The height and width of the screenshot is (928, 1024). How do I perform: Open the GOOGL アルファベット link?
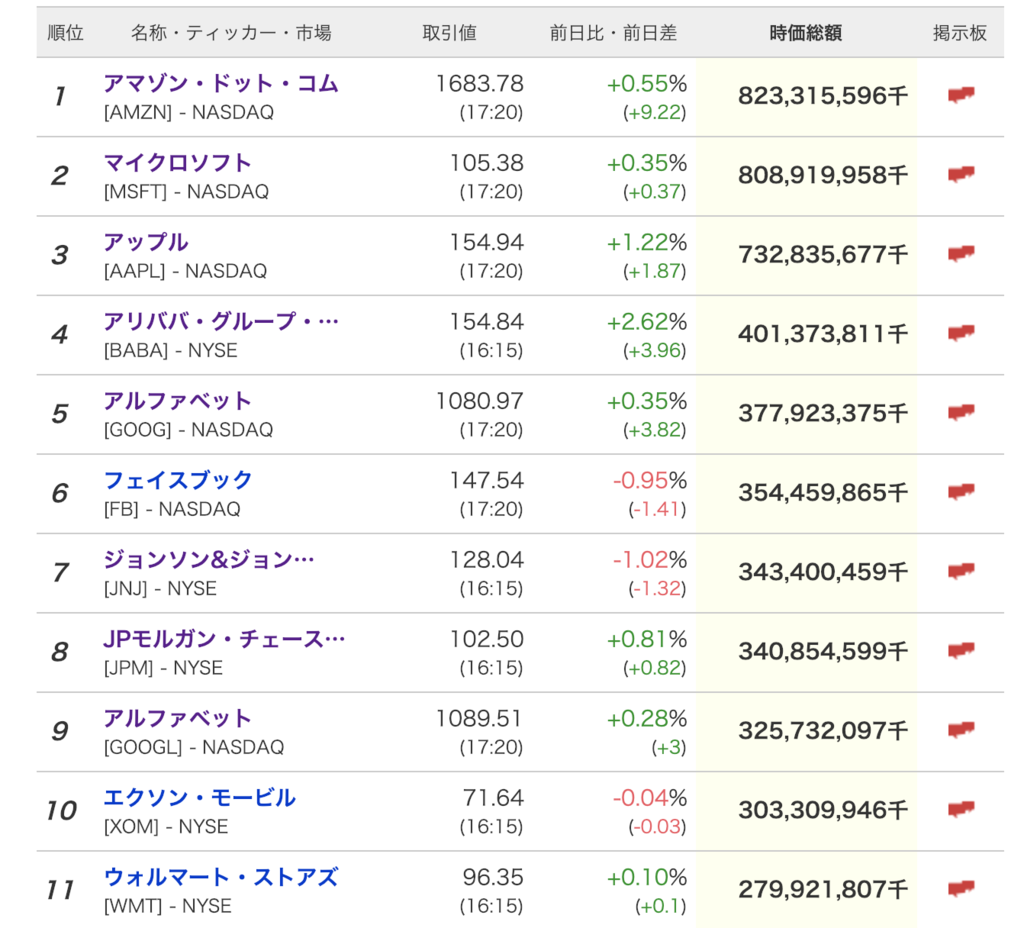click(x=178, y=718)
